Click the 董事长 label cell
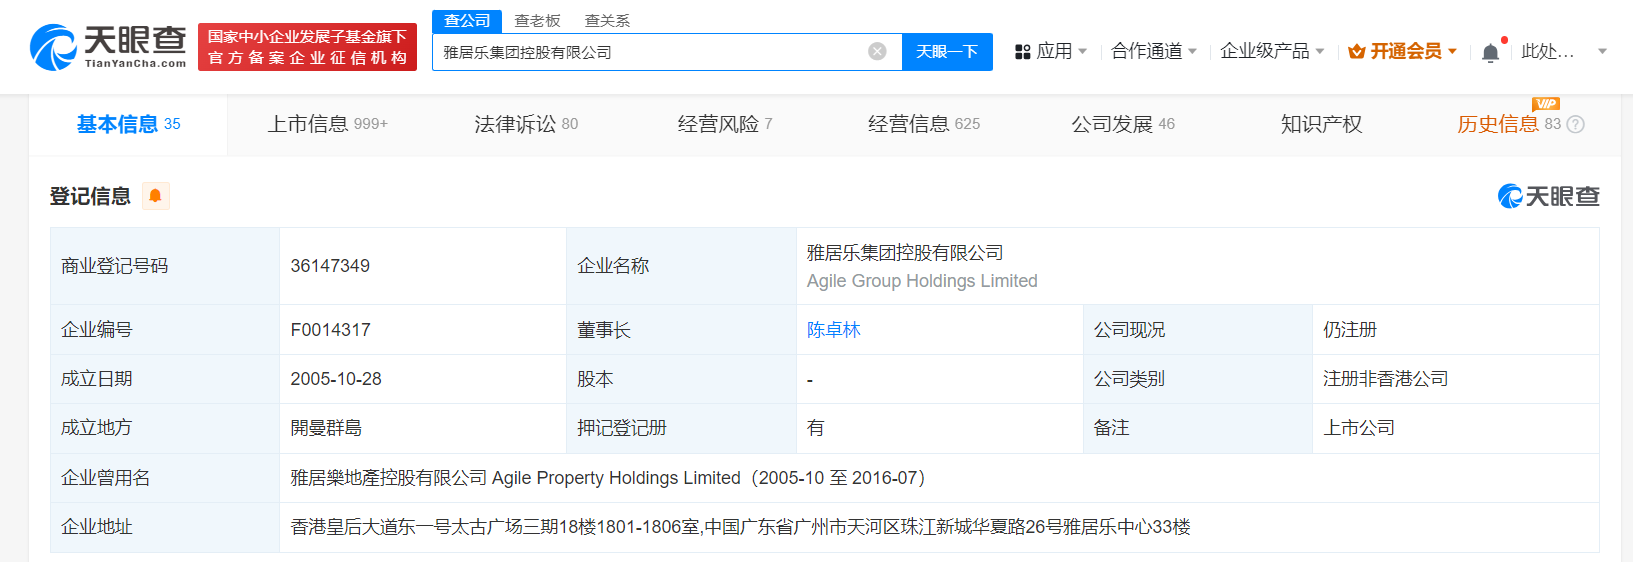Image resolution: width=1633 pixels, height=562 pixels. (x=681, y=330)
